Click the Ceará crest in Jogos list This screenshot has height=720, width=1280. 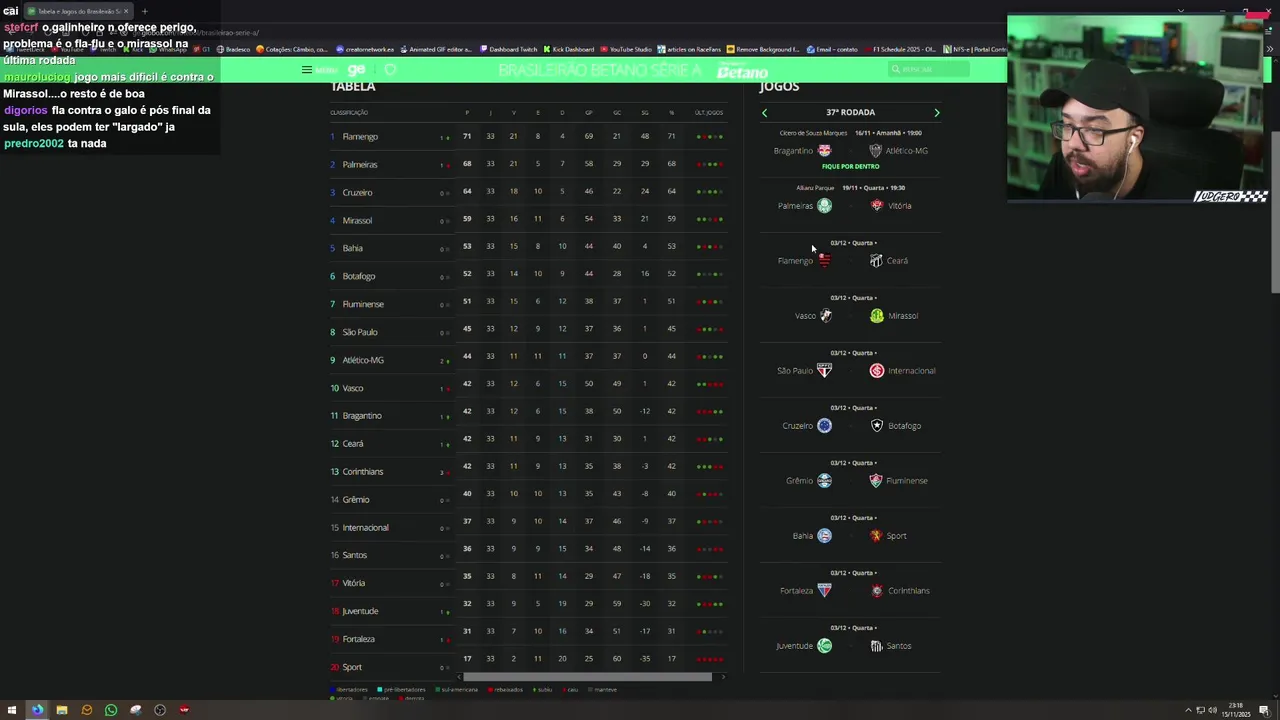coord(876,261)
